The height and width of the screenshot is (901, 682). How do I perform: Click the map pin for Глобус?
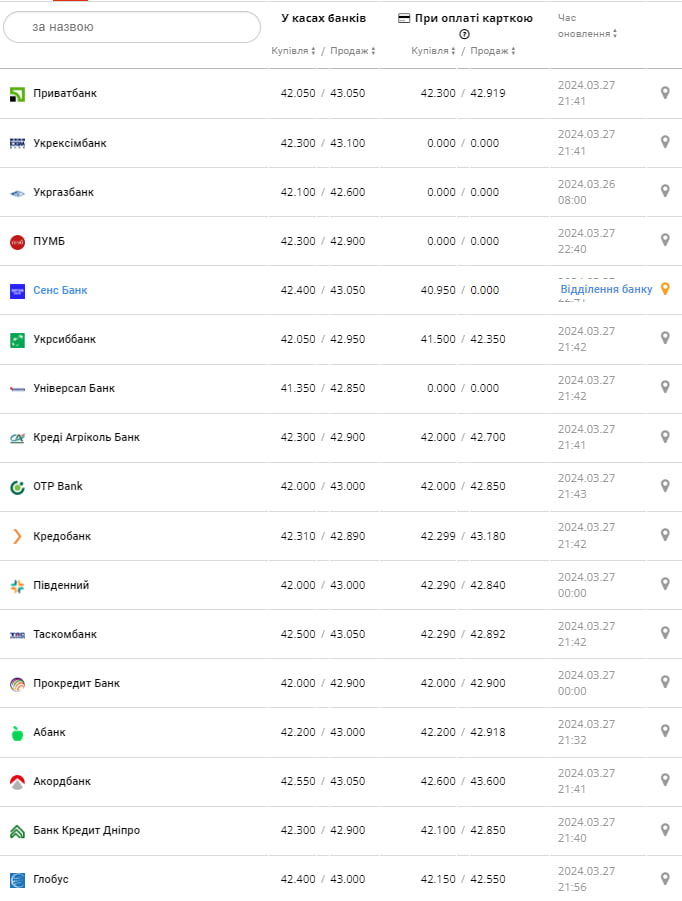[x=665, y=878]
